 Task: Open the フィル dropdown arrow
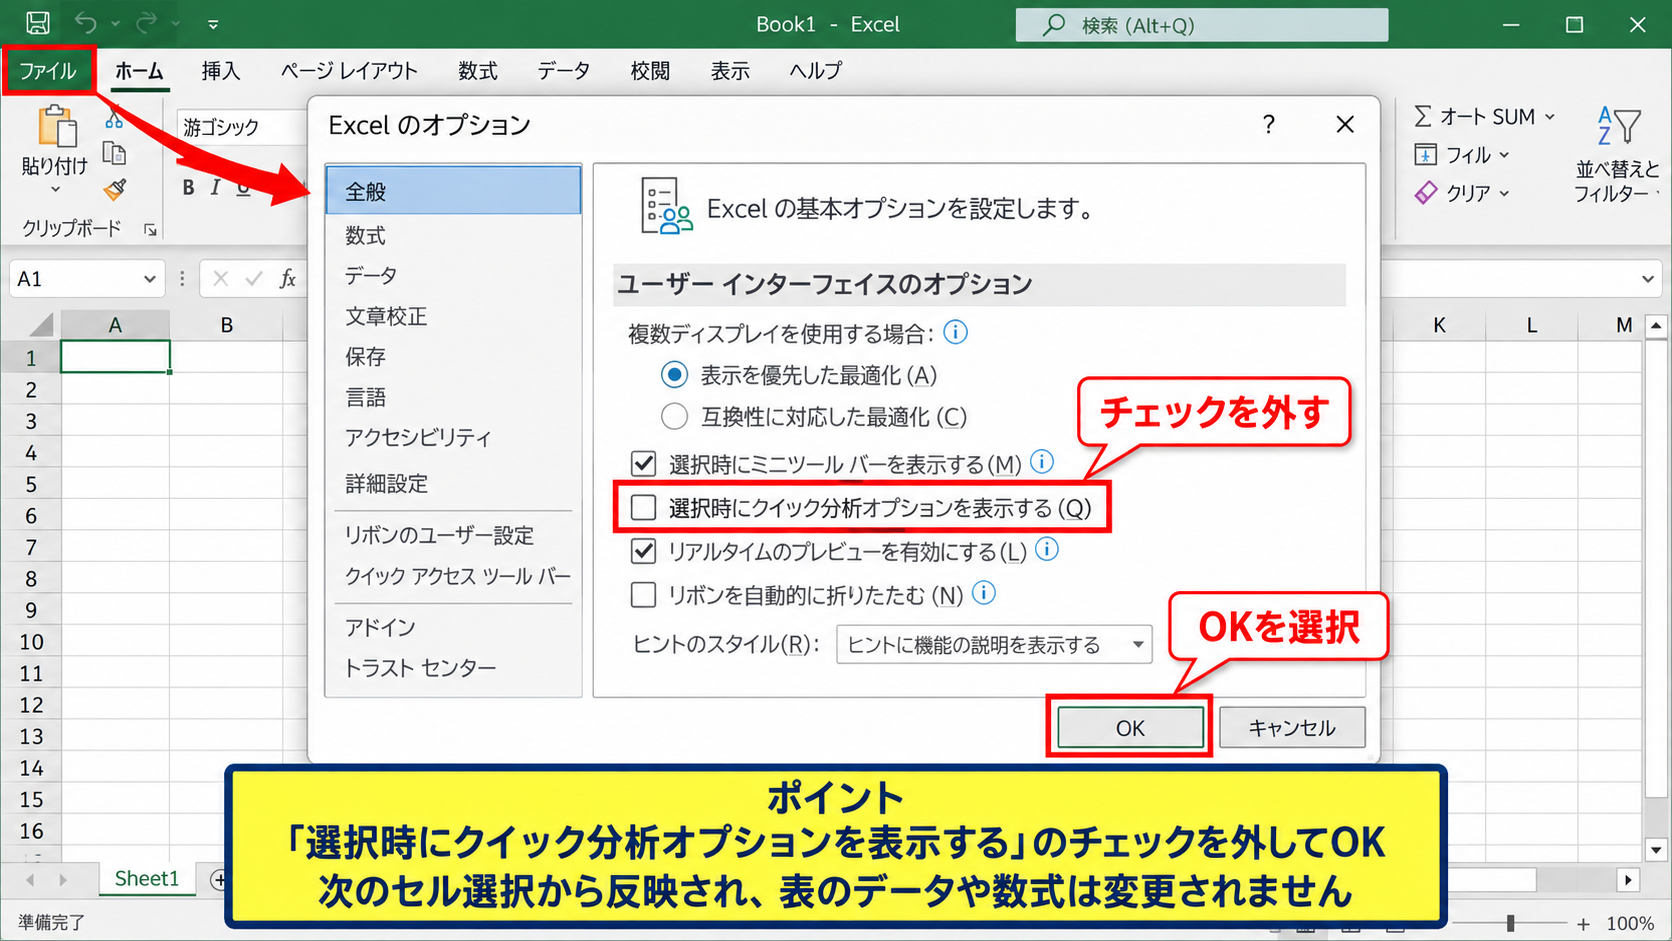click(x=1504, y=155)
